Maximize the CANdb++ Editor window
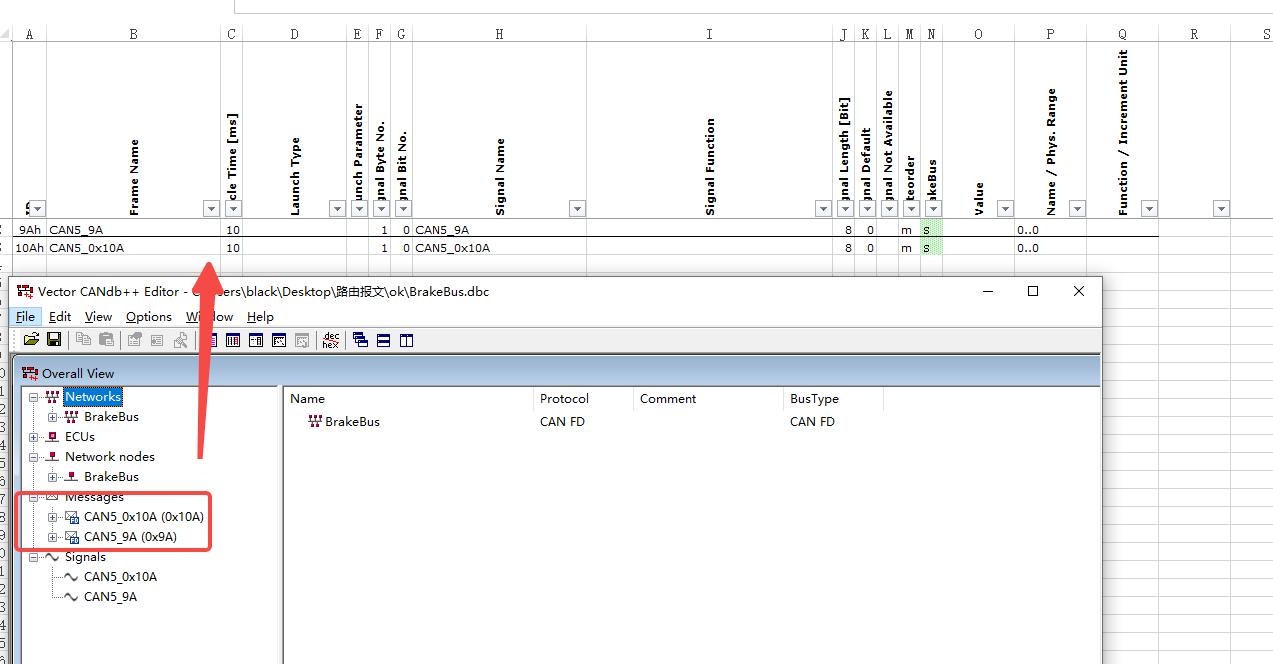The width and height of the screenshot is (1273, 664). click(x=1033, y=291)
